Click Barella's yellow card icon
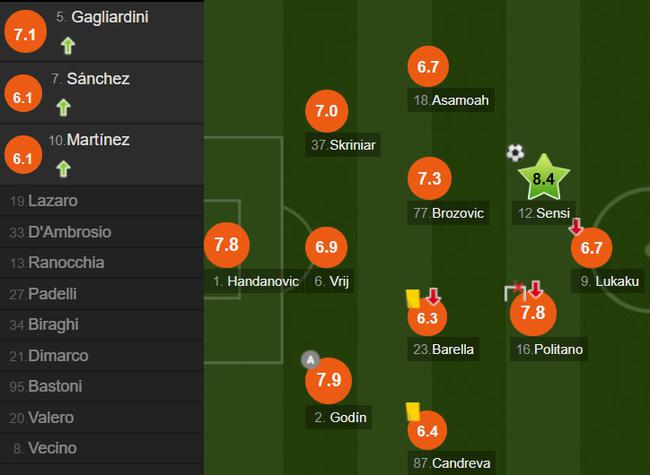 [413, 298]
